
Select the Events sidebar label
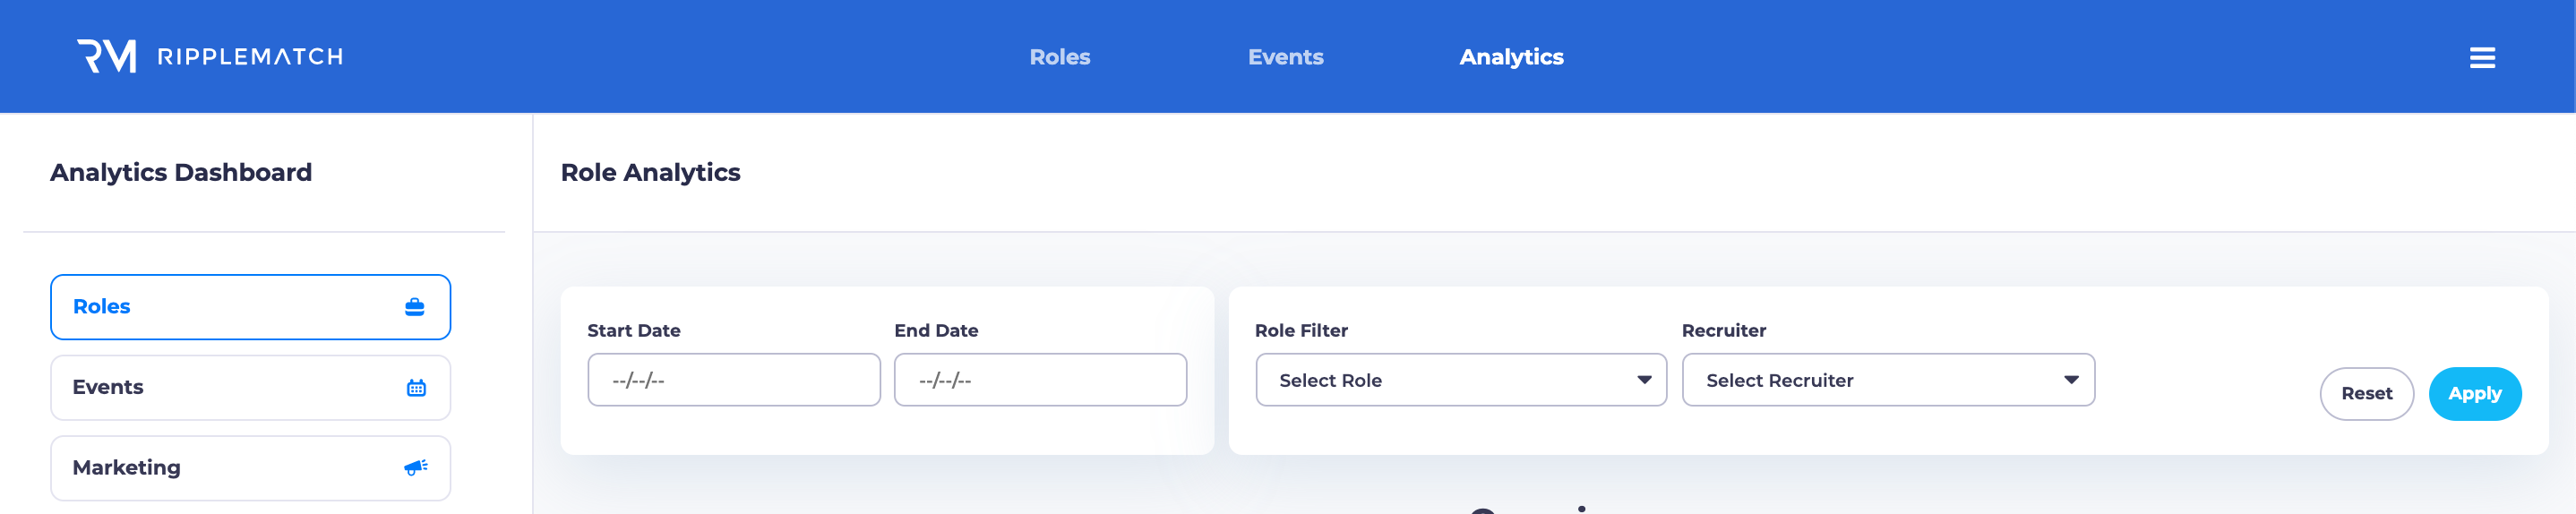[x=108, y=387]
